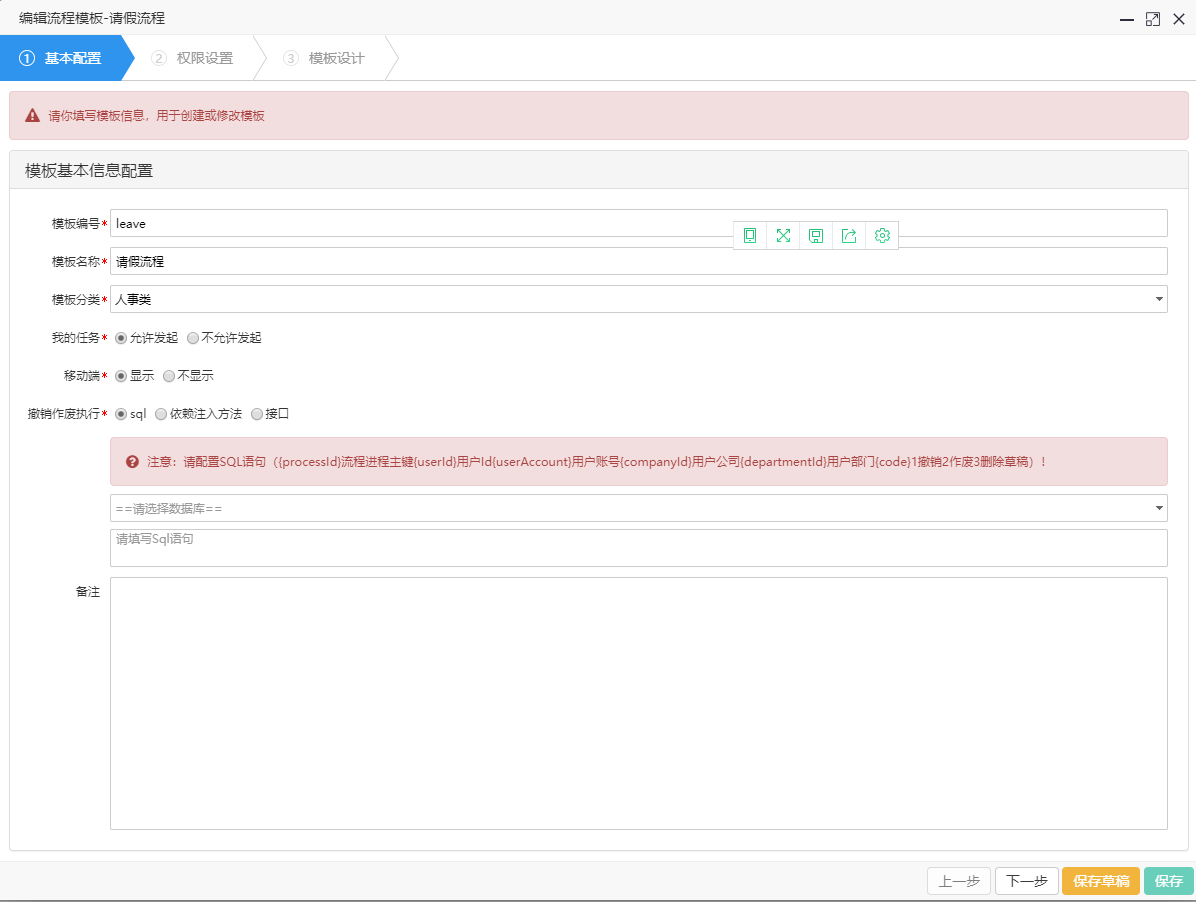Select the 不允许发起 radio option
This screenshot has width=1196, height=902.
[193, 338]
